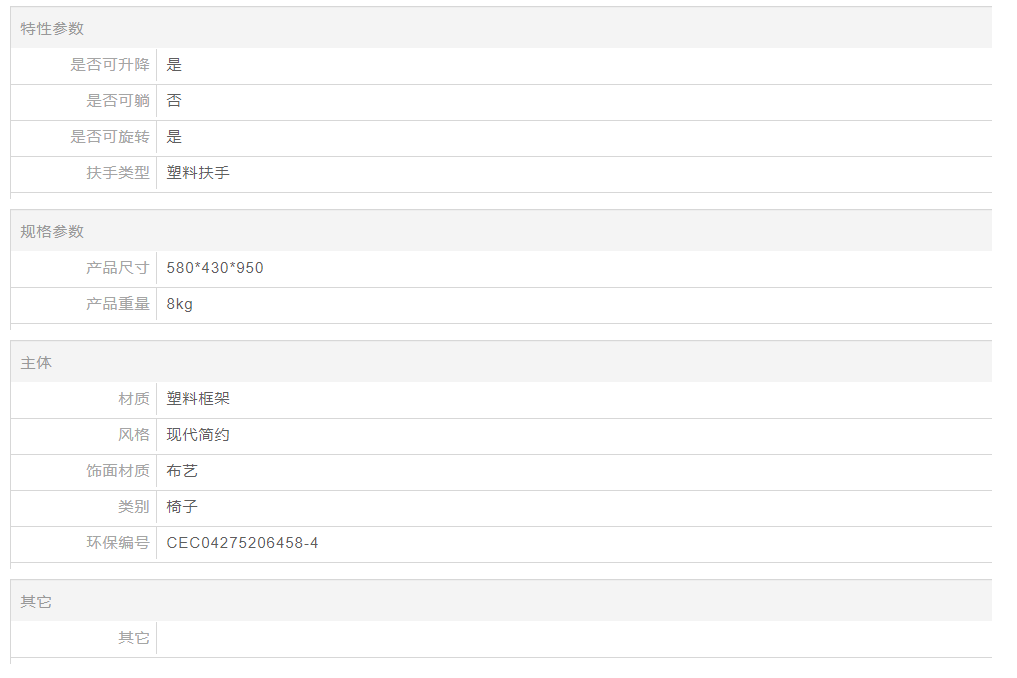Select the 现代简约 style value
This screenshot has height=678, width=1017.
coord(198,435)
